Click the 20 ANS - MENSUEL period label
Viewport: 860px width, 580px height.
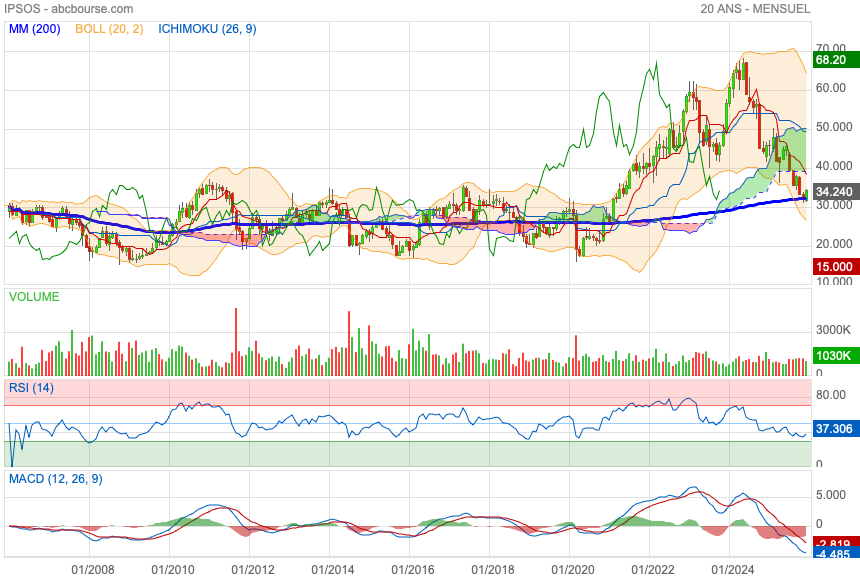pos(755,9)
